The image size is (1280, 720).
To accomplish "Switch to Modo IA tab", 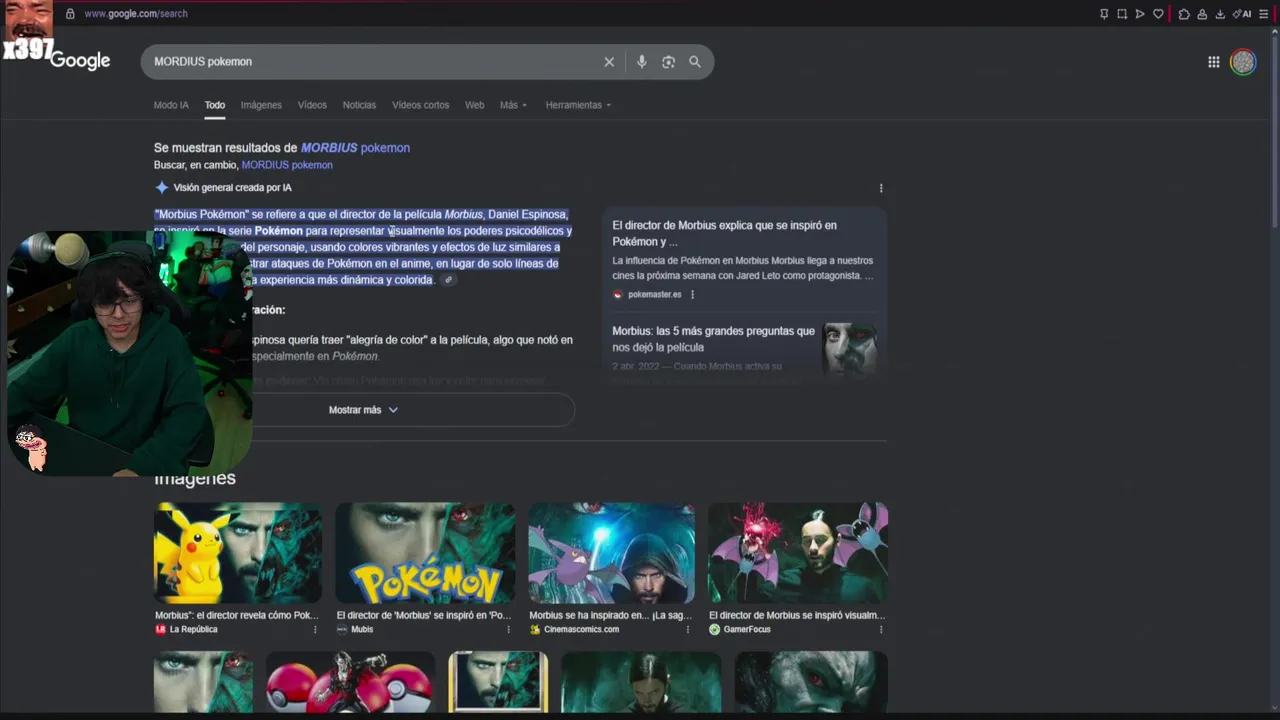I will coord(171,105).
